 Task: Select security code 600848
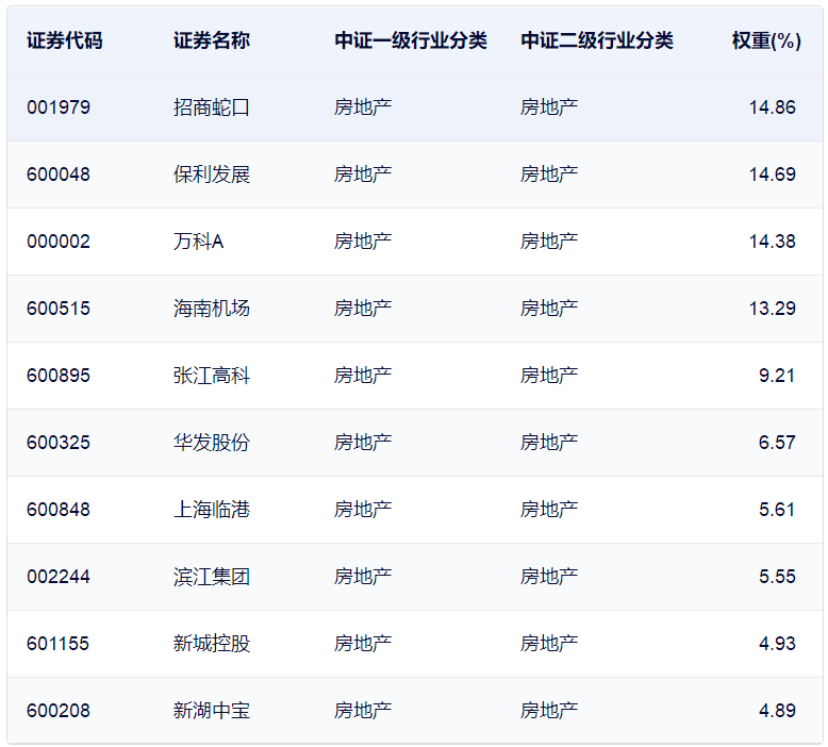pyautogui.click(x=59, y=509)
